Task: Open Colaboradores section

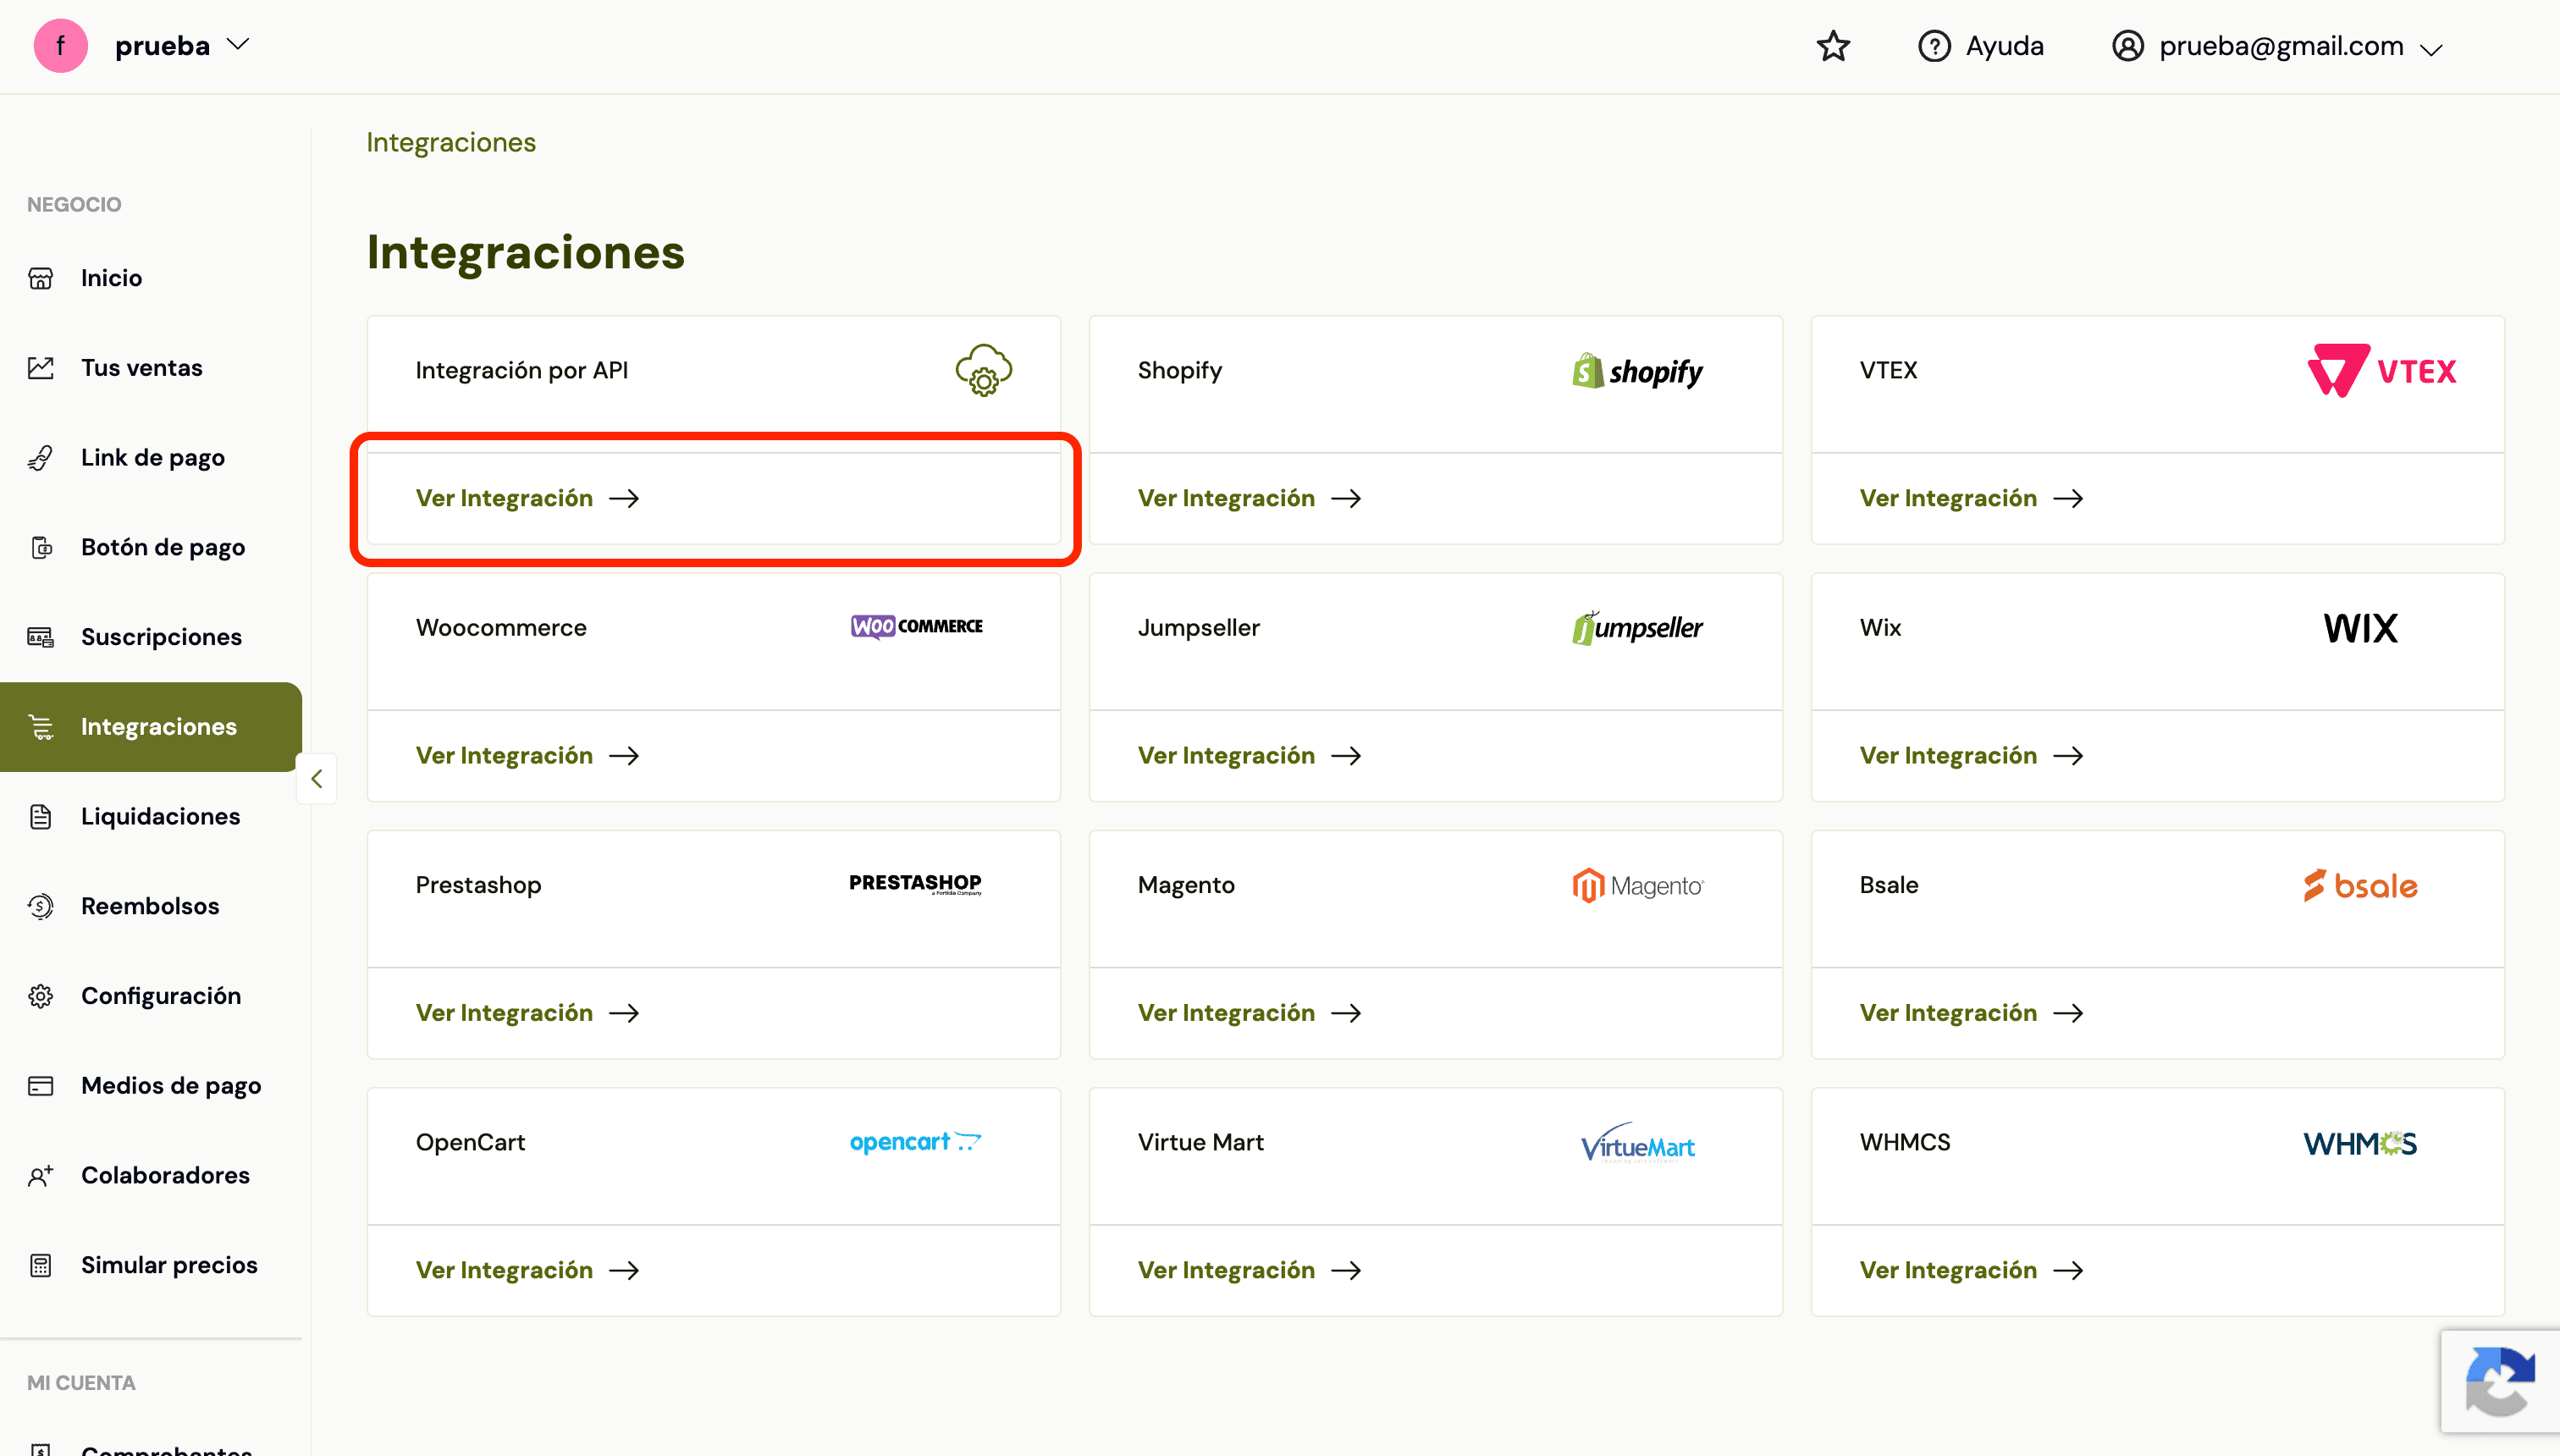Action: pyautogui.click(x=151, y=1175)
